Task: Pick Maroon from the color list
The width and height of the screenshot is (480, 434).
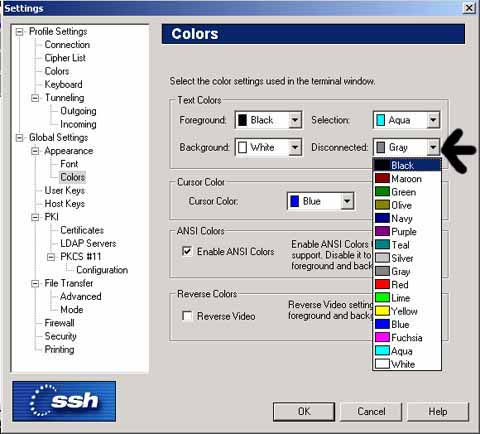Action: [x=407, y=179]
